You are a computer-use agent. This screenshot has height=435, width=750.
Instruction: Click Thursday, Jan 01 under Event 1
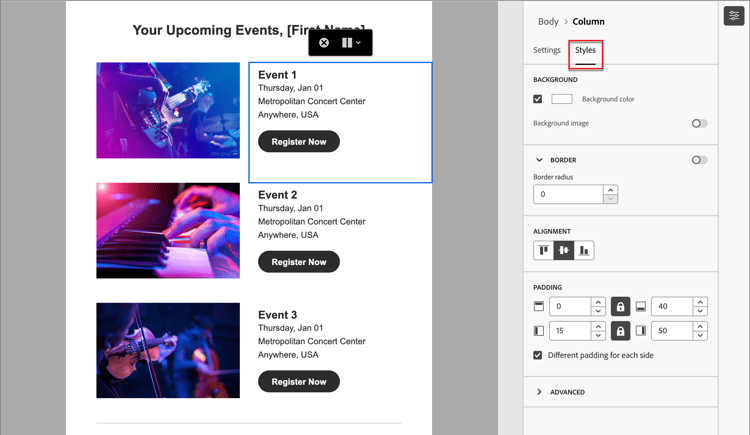pyautogui.click(x=290, y=88)
